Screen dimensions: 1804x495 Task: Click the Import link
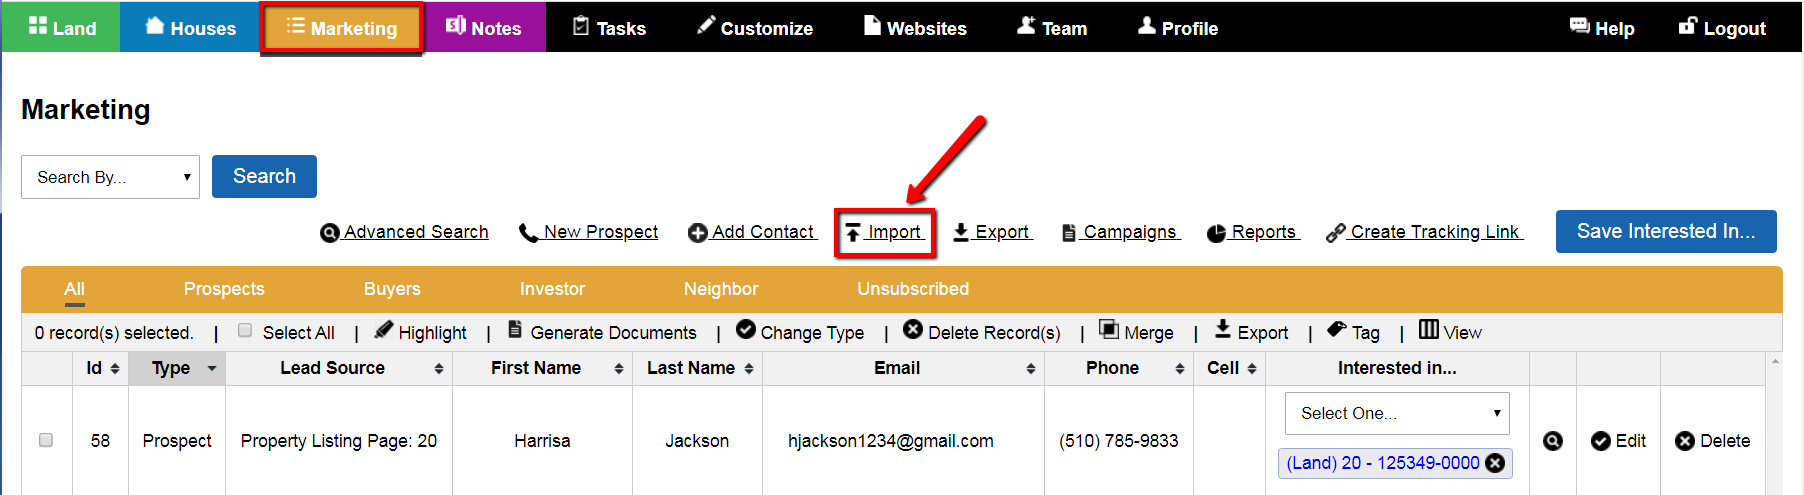point(884,232)
